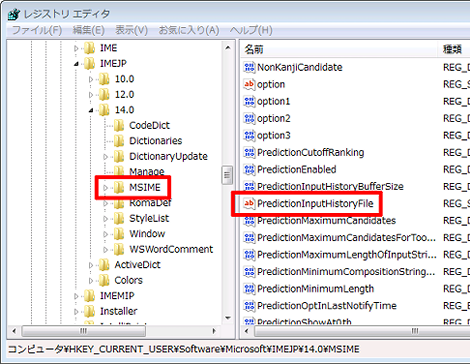This screenshot has width=470, height=364.
Task: Click tree pane scroll right arrow
Action: pos(214,331)
